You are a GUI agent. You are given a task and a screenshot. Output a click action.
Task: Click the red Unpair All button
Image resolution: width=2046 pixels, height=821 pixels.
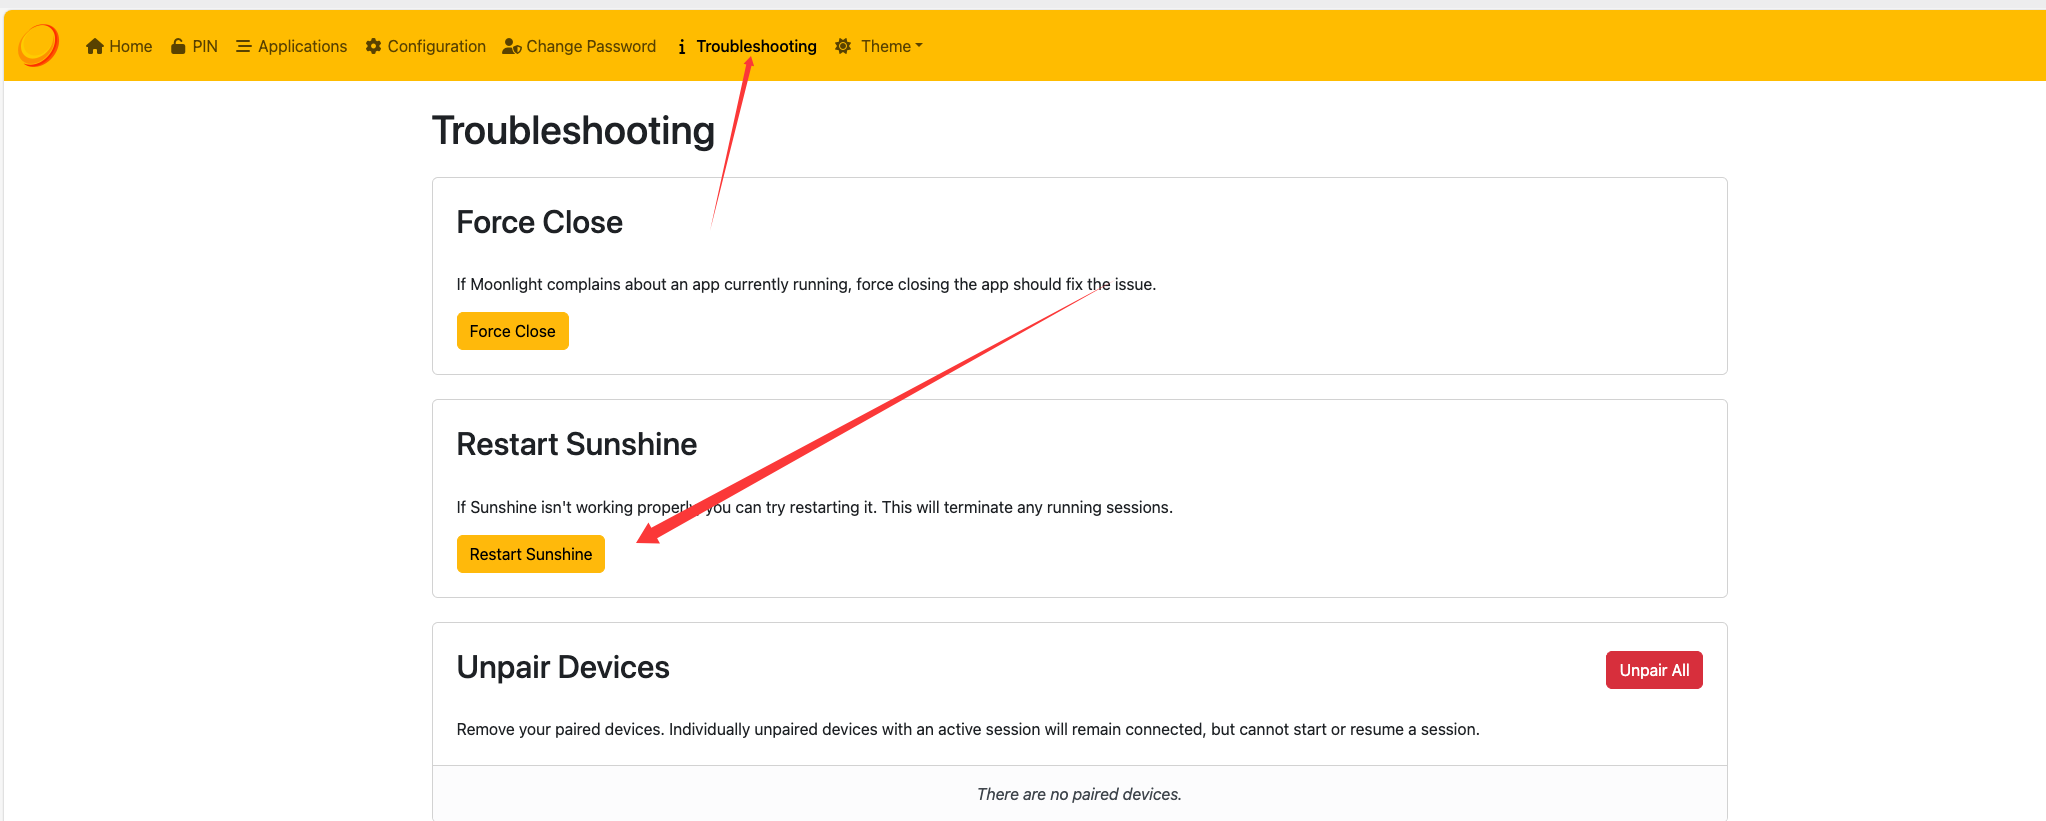click(x=1654, y=670)
